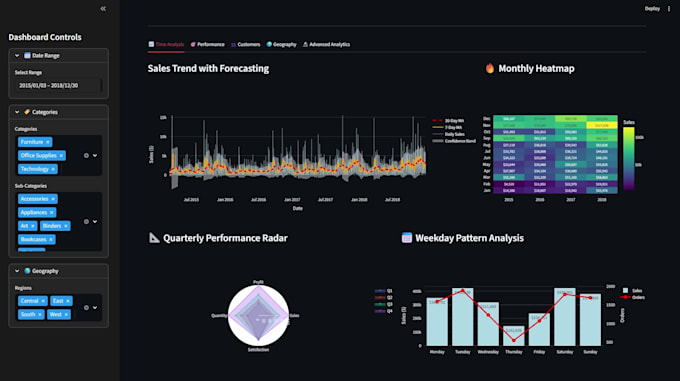Image resolution: width=680 pixels, height=381 pixels.
Task: Click the Wednesday sales bar
Action: pyautogui.click(x=488, y=324)
